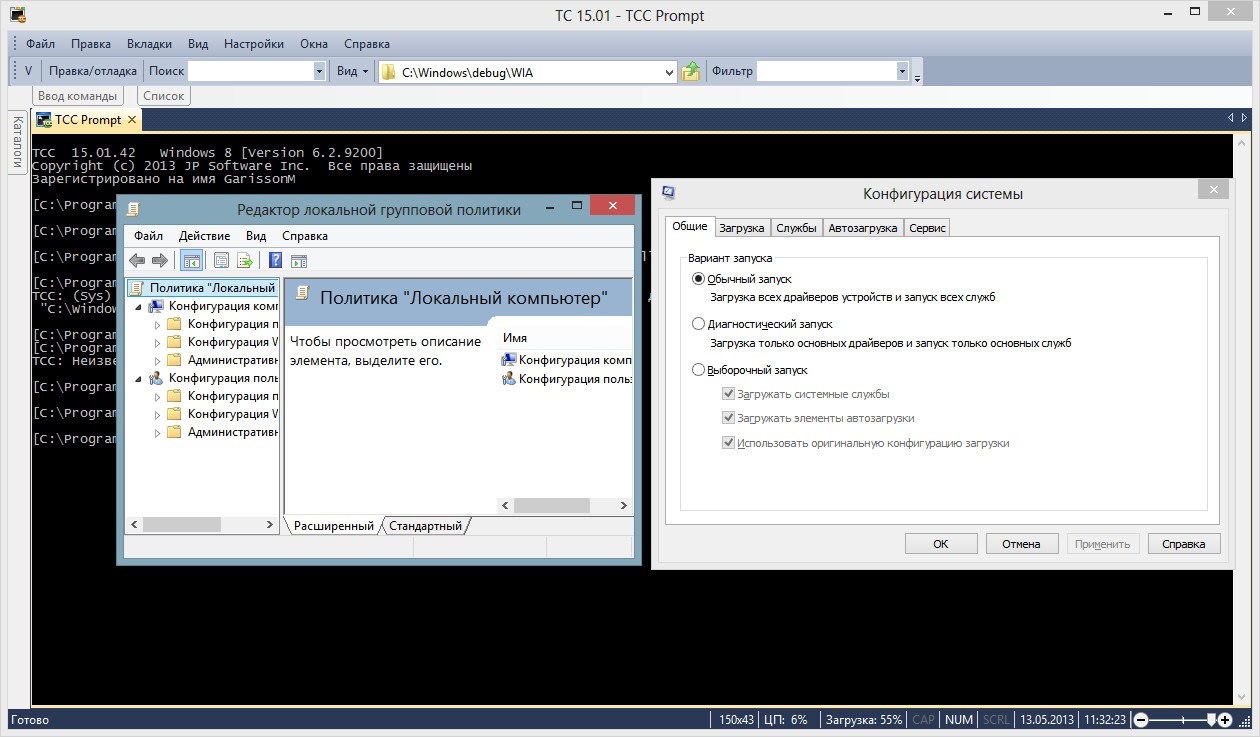Go back in the Group Policy Editor toolbar
The image size is (1260, 737).
[x=137, y=261]
